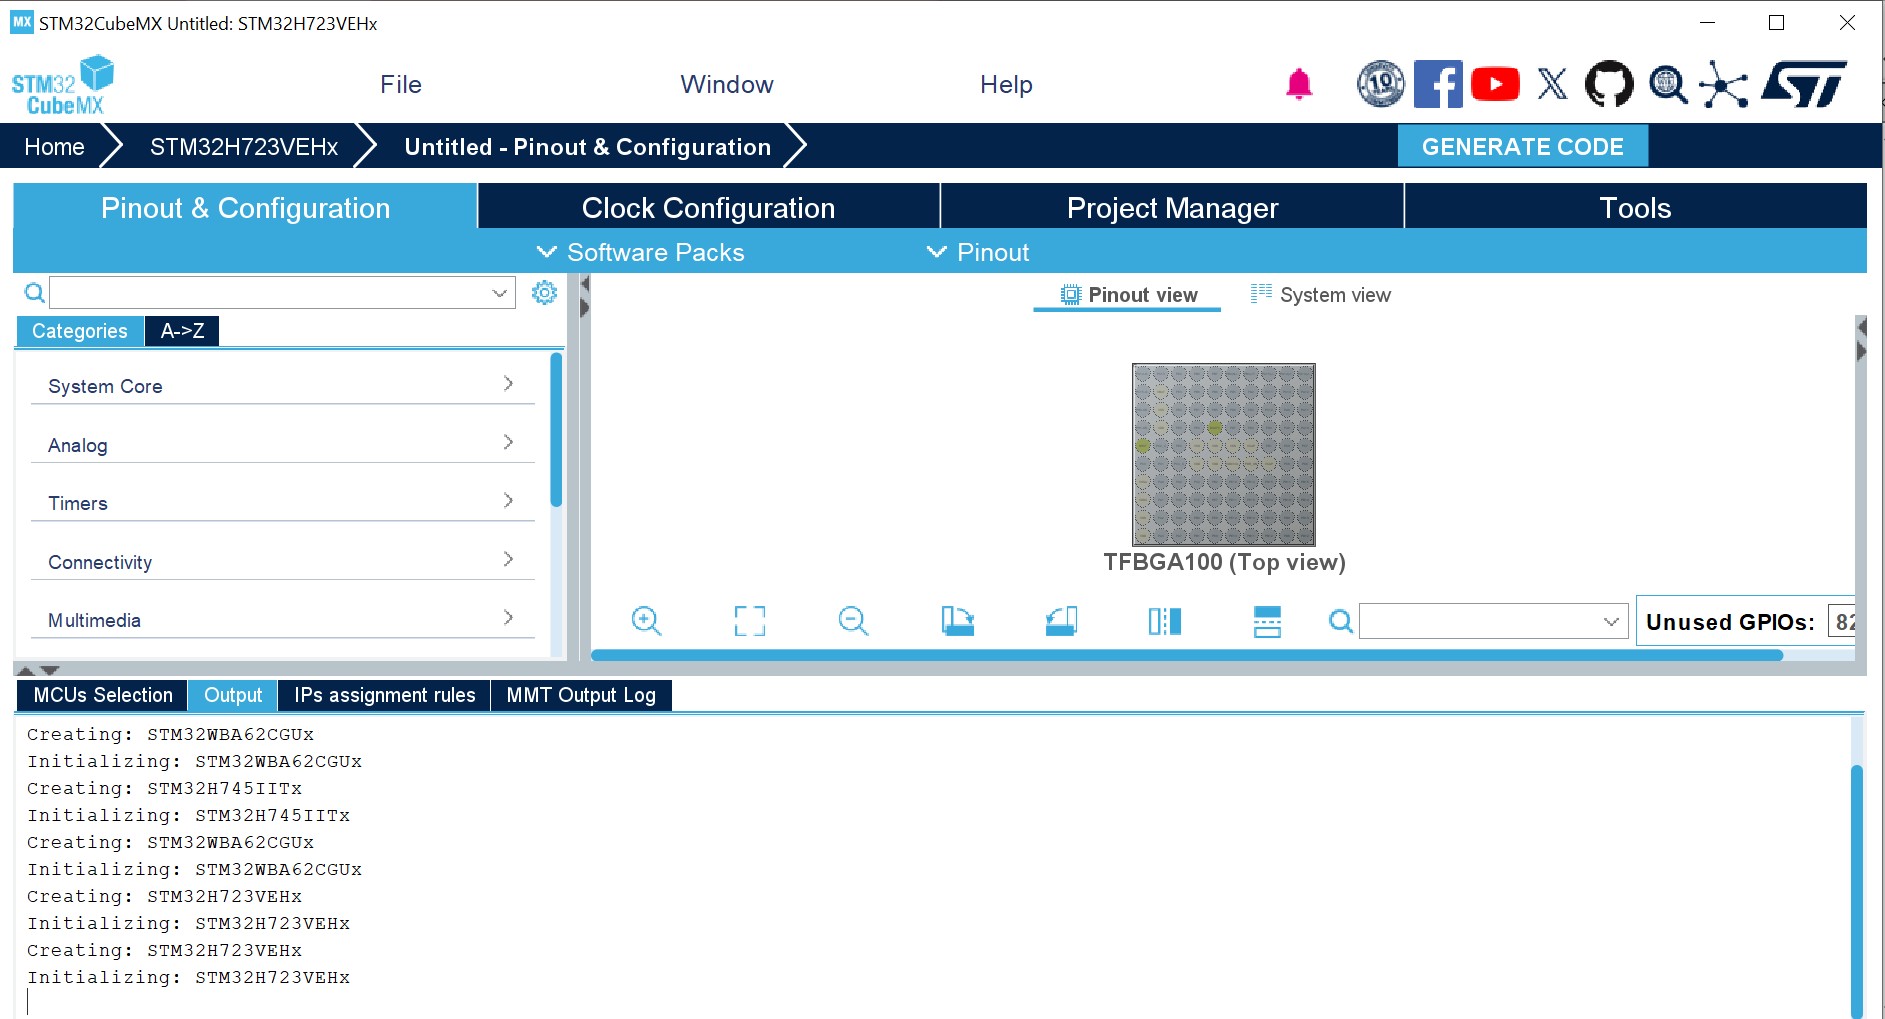Image resolution: width=1885 pixels, height=1019 pixels.
Task: Expand the Analog category
Action: tap(283, 444)
